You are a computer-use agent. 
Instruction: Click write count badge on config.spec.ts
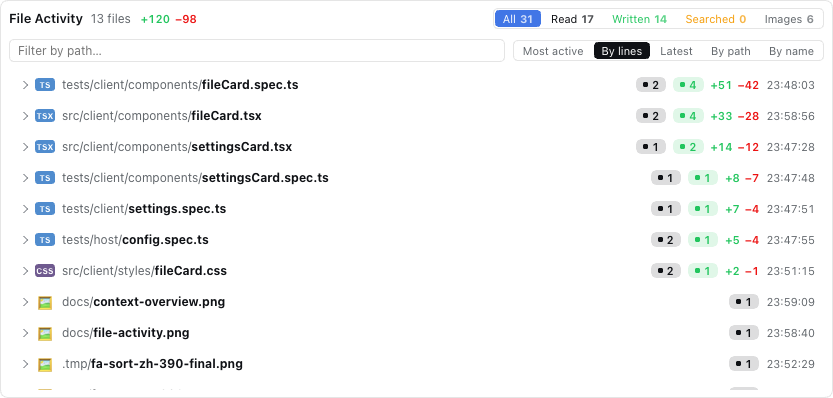point(703,240)
